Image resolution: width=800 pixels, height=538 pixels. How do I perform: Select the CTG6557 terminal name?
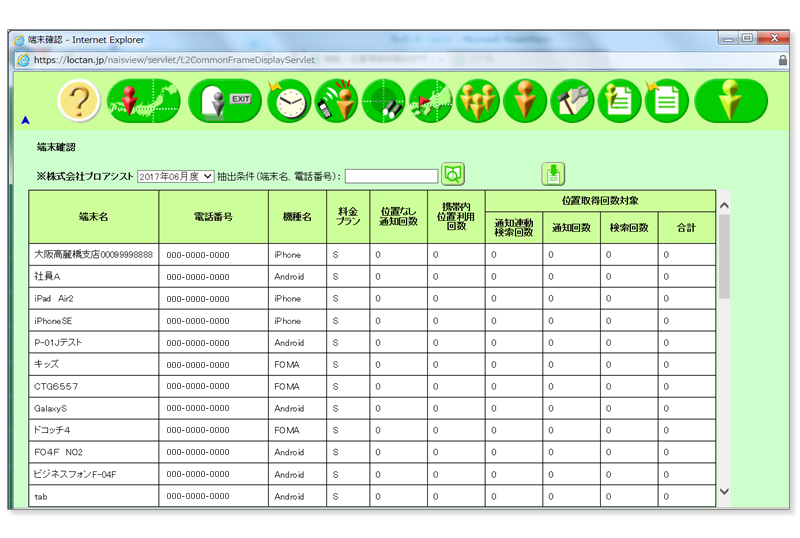(56, 386)
